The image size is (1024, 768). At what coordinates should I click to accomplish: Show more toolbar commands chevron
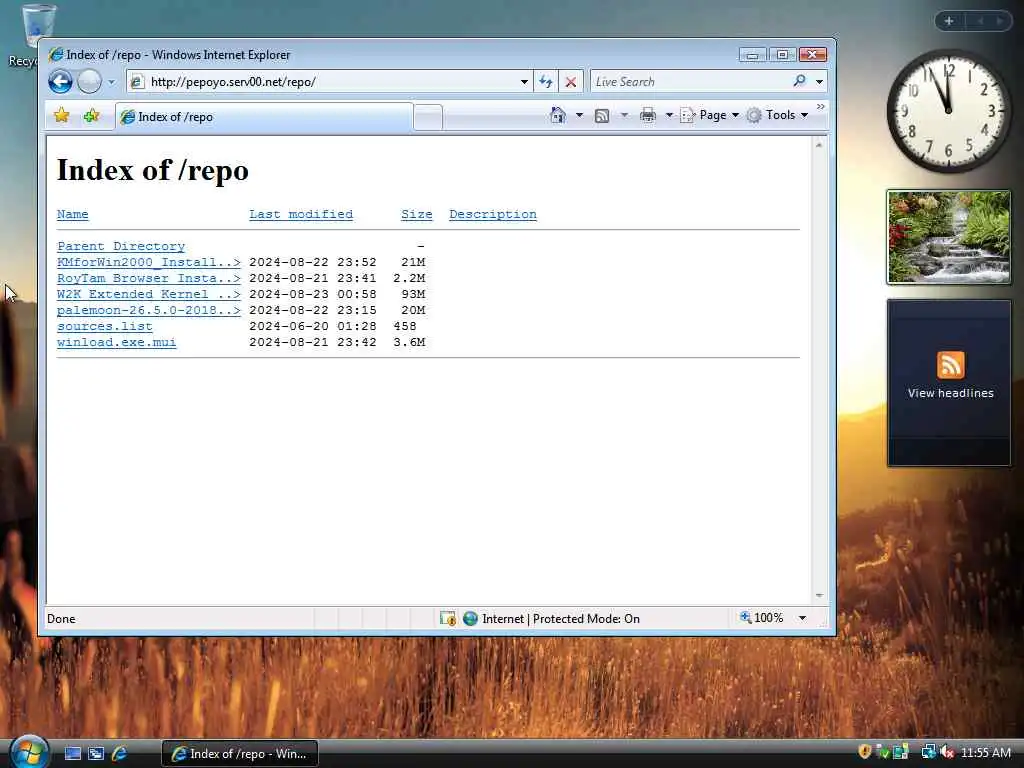820,106
